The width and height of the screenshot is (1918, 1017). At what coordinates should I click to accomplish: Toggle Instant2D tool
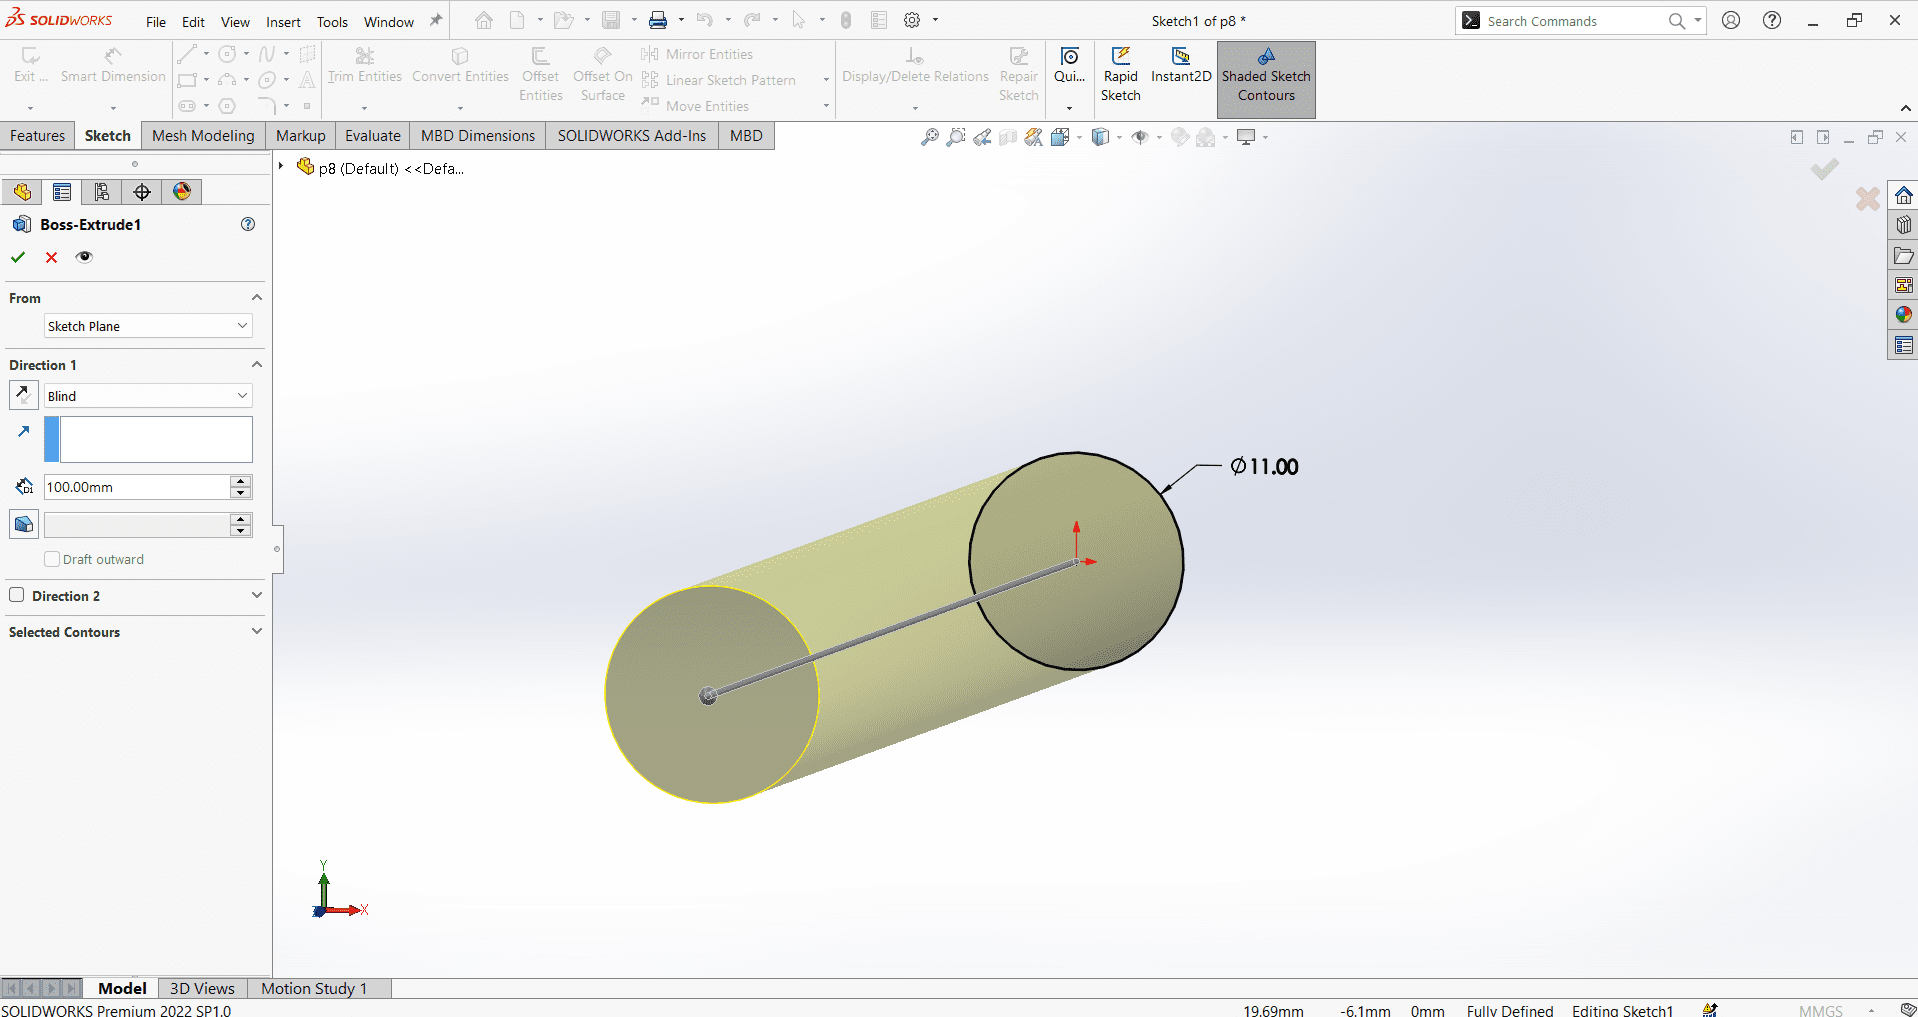[x=1181, y=66]
